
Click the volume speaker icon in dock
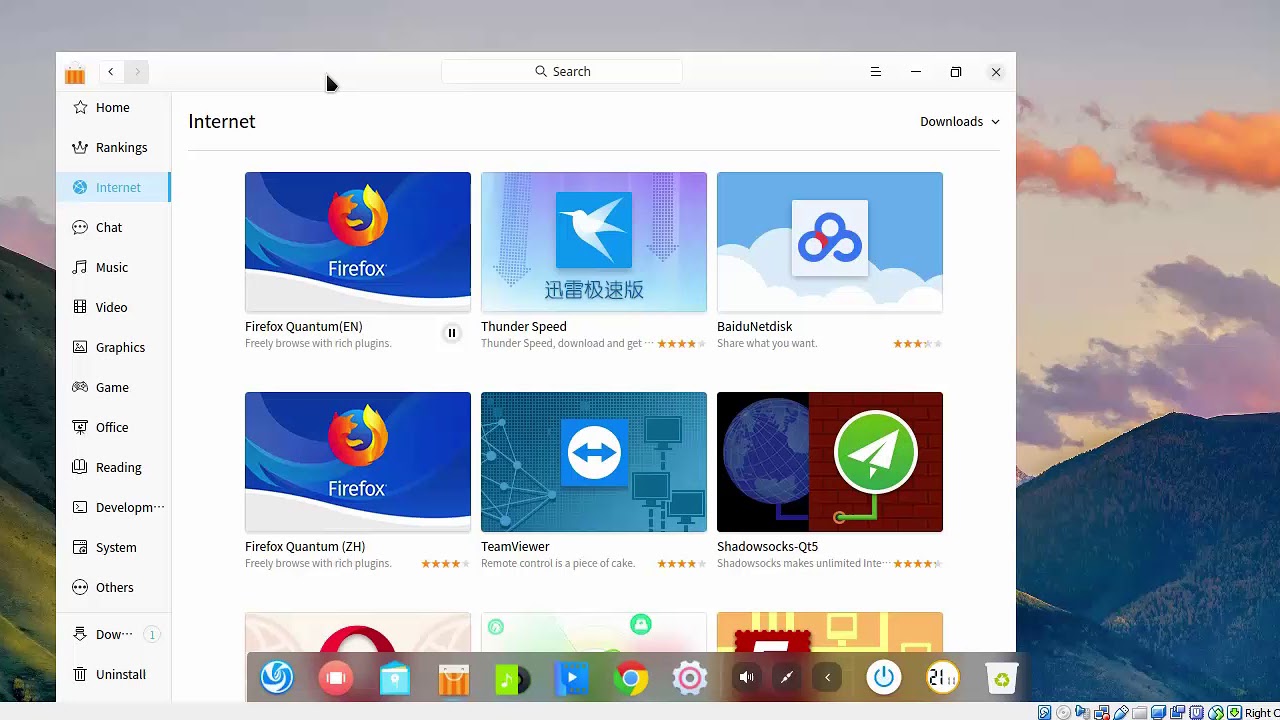point(746,678)
